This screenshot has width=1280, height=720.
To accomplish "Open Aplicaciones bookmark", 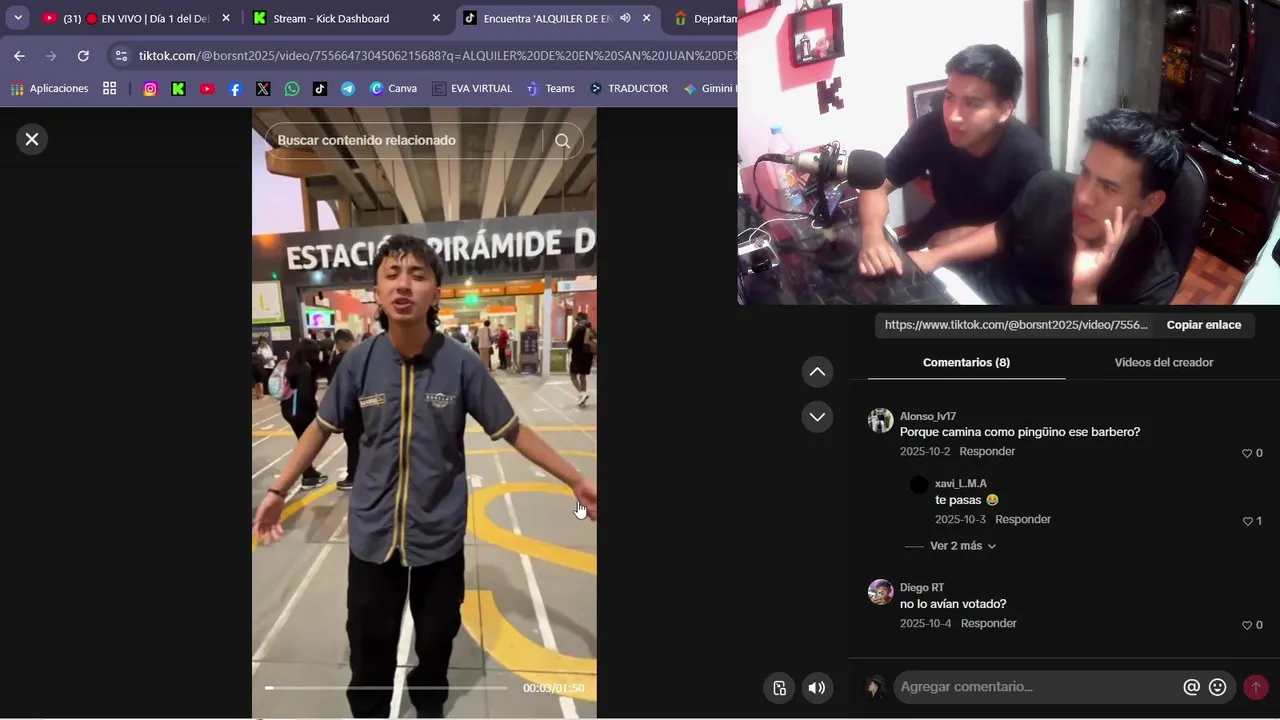I will (x=49, y=89).
